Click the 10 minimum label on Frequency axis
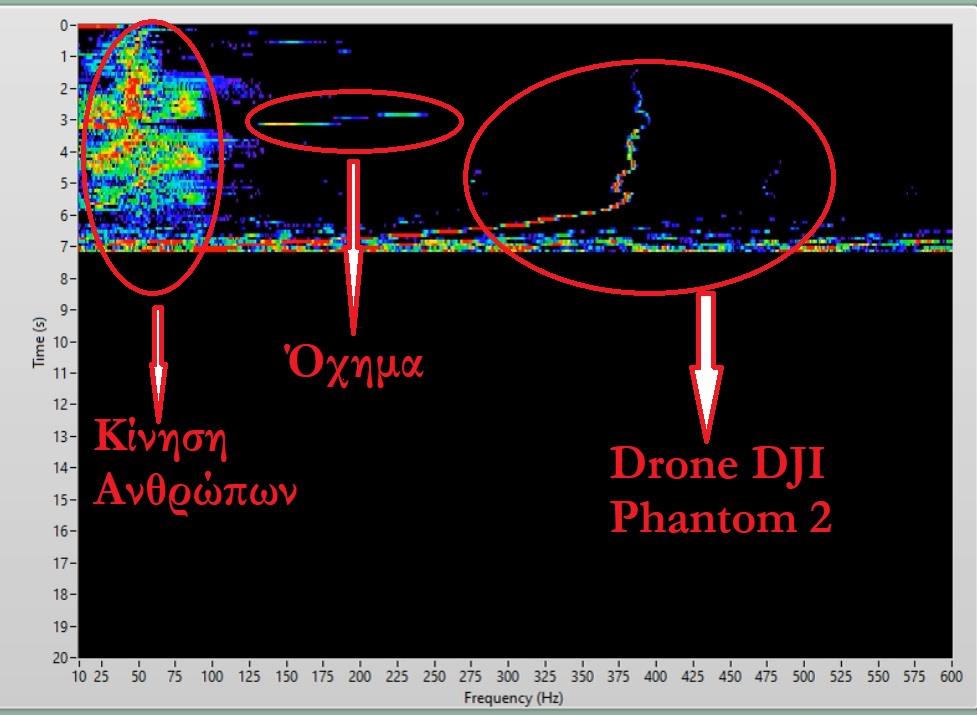The height and width of the screenshot is (715, 977). tap(80, 677)
